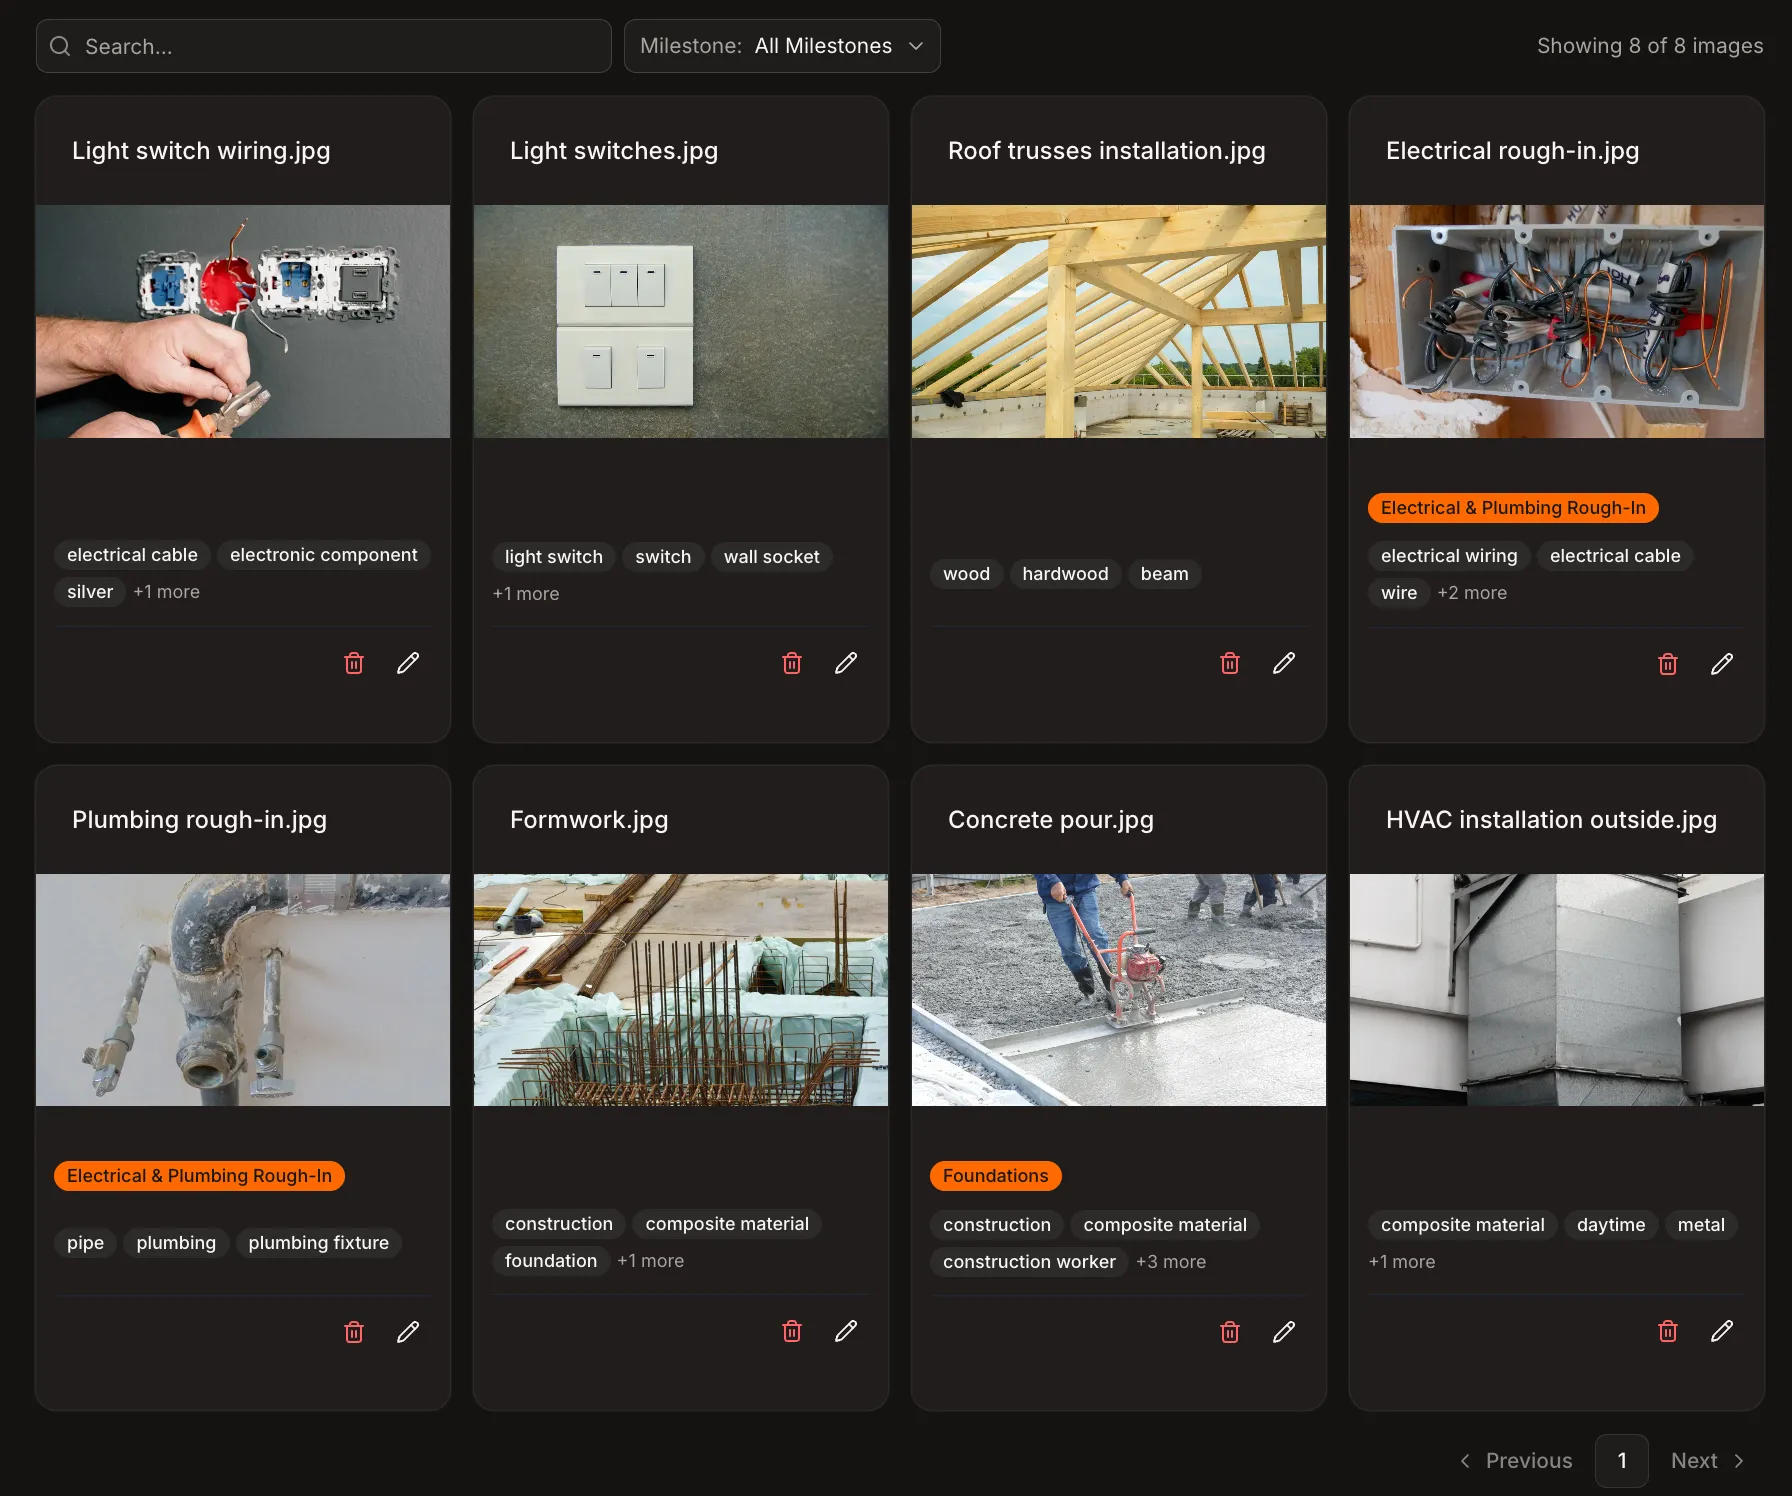Open the Formwork thumbnail
Screen dimensions: 1792x1496
point(681,990)
